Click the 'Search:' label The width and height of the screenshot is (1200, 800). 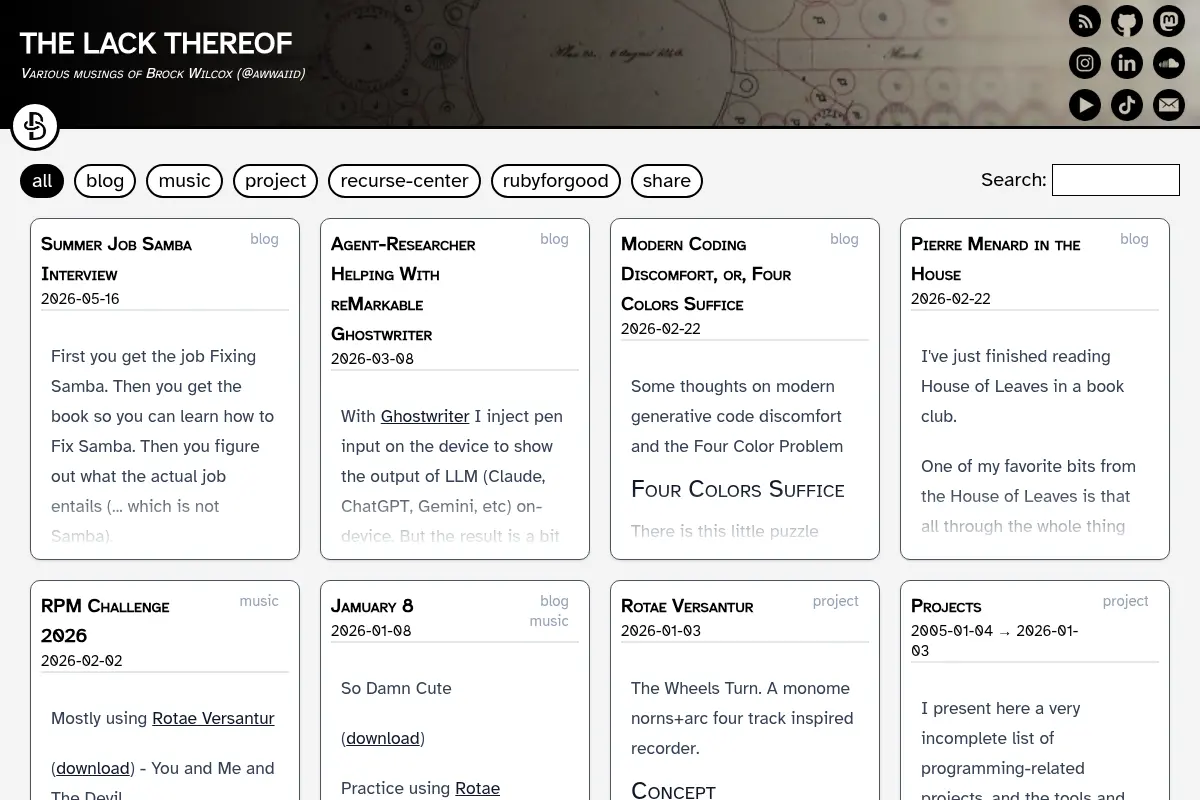(1014, 180)
